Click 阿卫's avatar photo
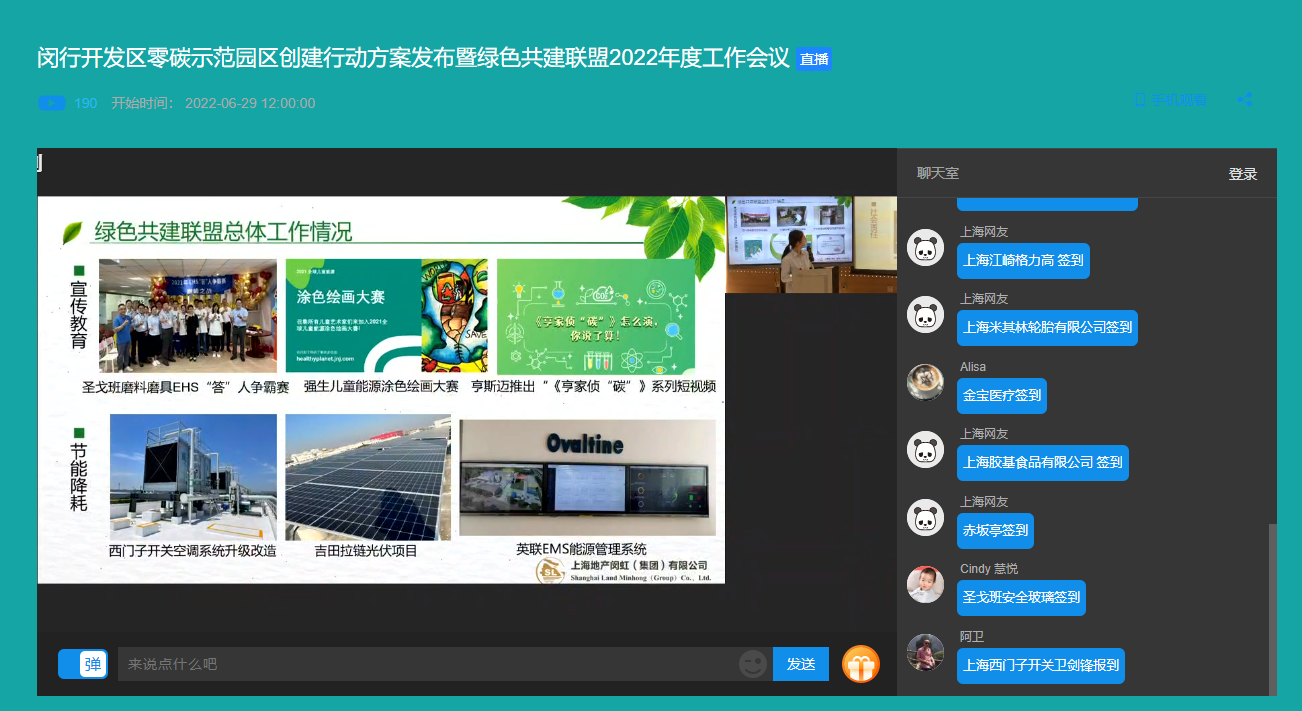The width and height of the screenshot is (1302, 711). click(x=925, y=652)
